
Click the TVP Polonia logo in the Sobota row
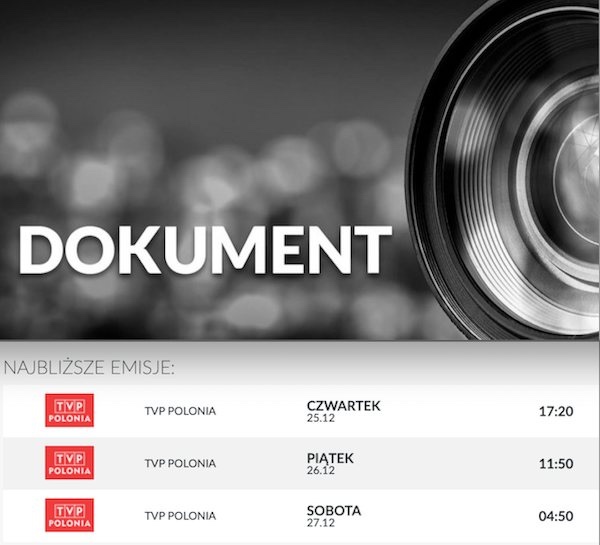(69, 515)
